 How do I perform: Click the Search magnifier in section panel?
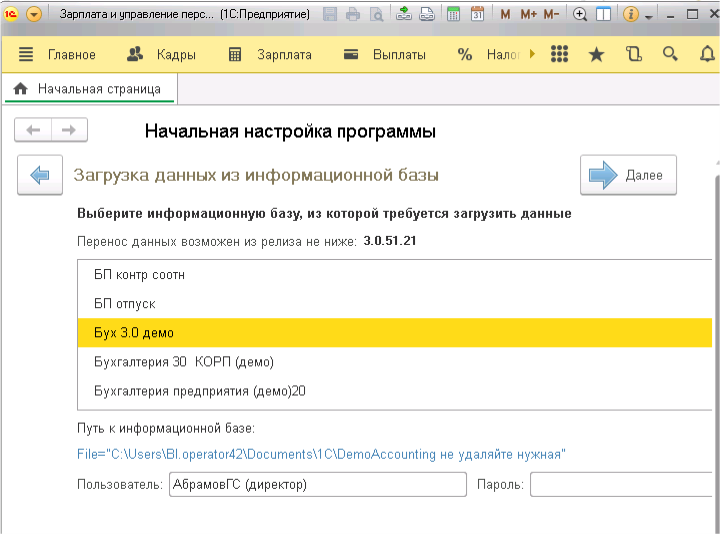point(670,54)
